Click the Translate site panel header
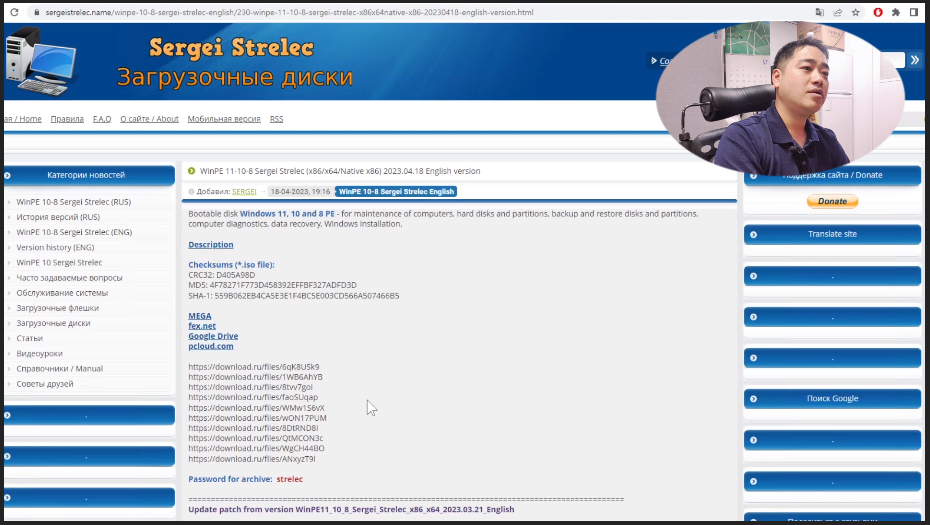 832,234
